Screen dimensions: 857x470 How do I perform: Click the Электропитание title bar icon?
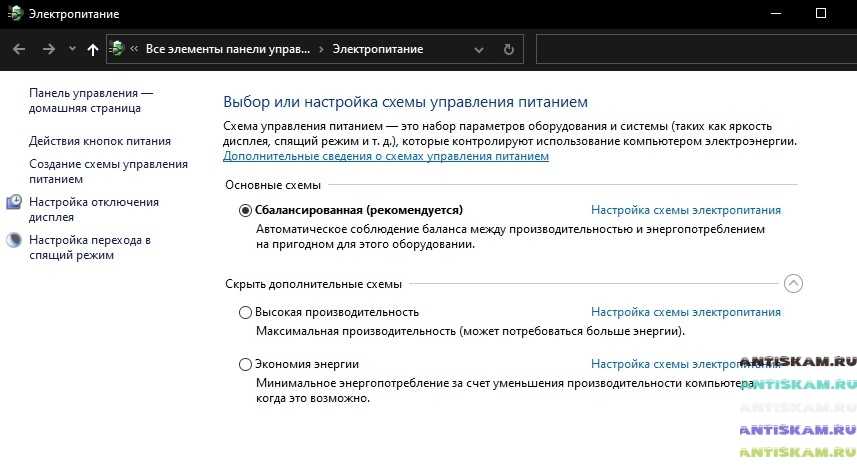point(13,14)
